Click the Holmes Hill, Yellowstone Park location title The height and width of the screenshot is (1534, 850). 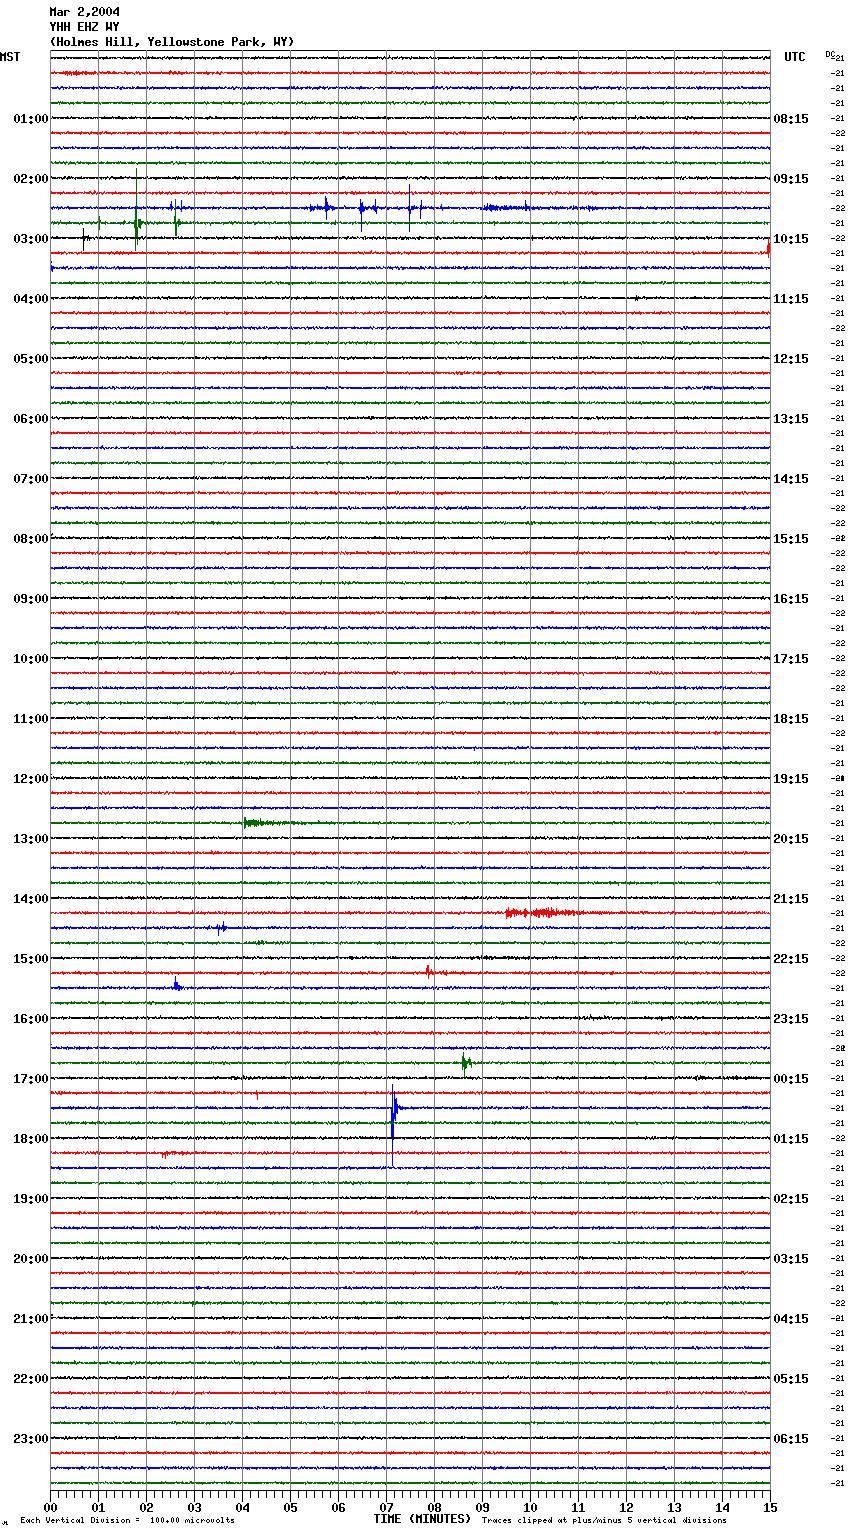coord(171,42)
